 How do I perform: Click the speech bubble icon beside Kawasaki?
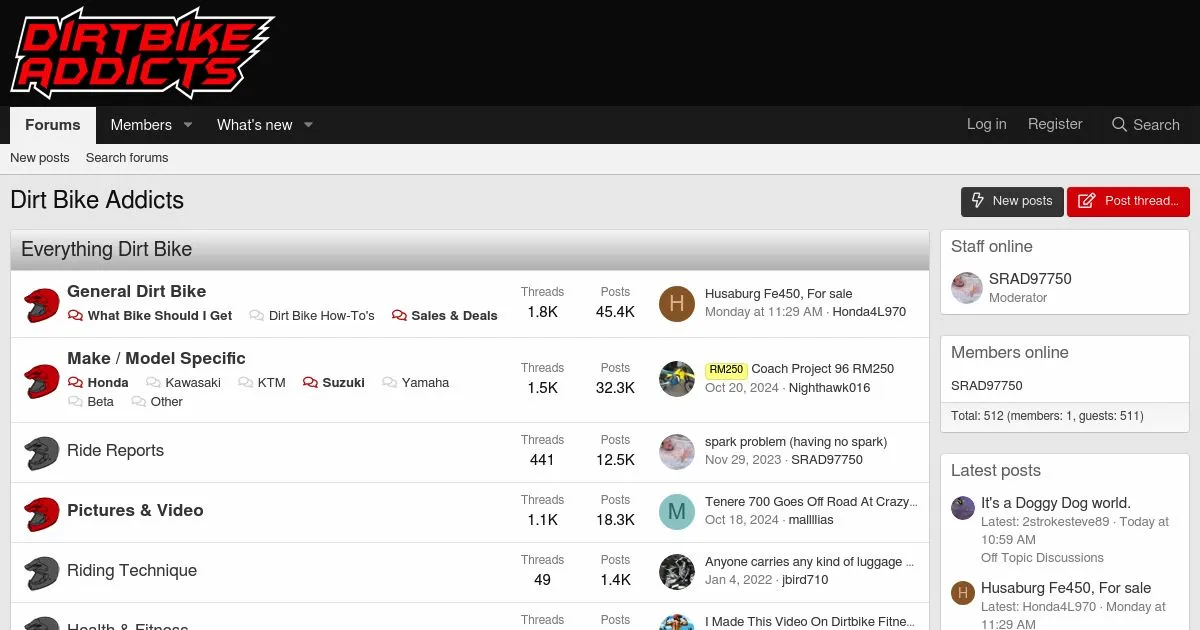[153, 382]
